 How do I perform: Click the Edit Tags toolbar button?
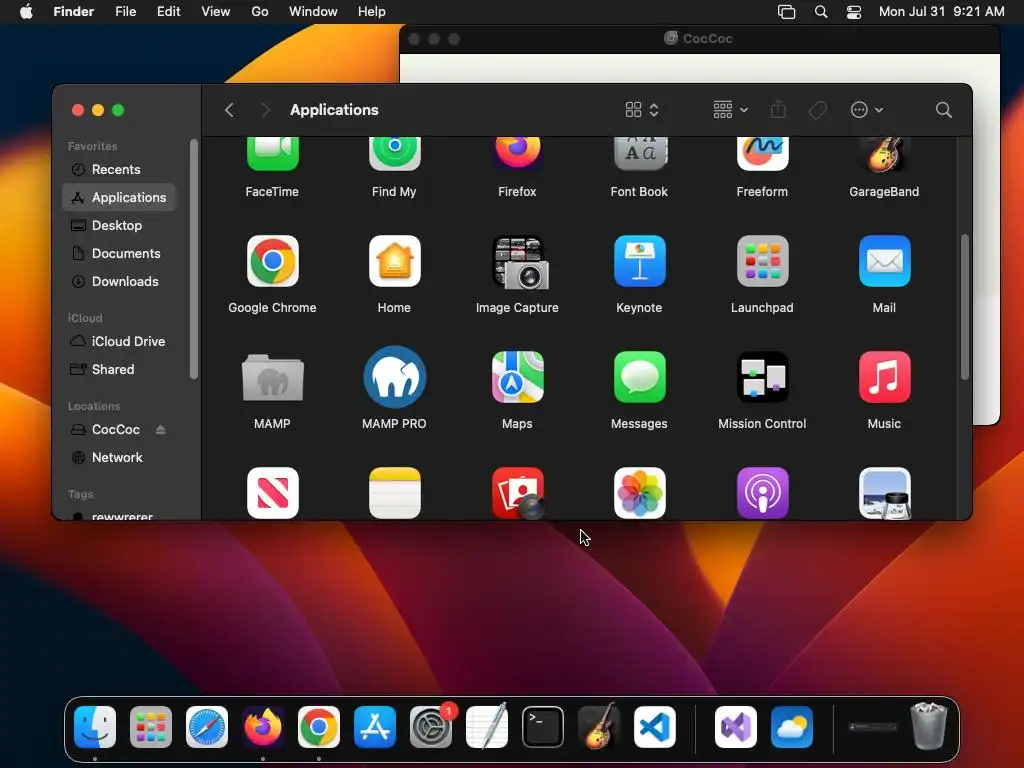pyautogui.click(x=818, y=110)
